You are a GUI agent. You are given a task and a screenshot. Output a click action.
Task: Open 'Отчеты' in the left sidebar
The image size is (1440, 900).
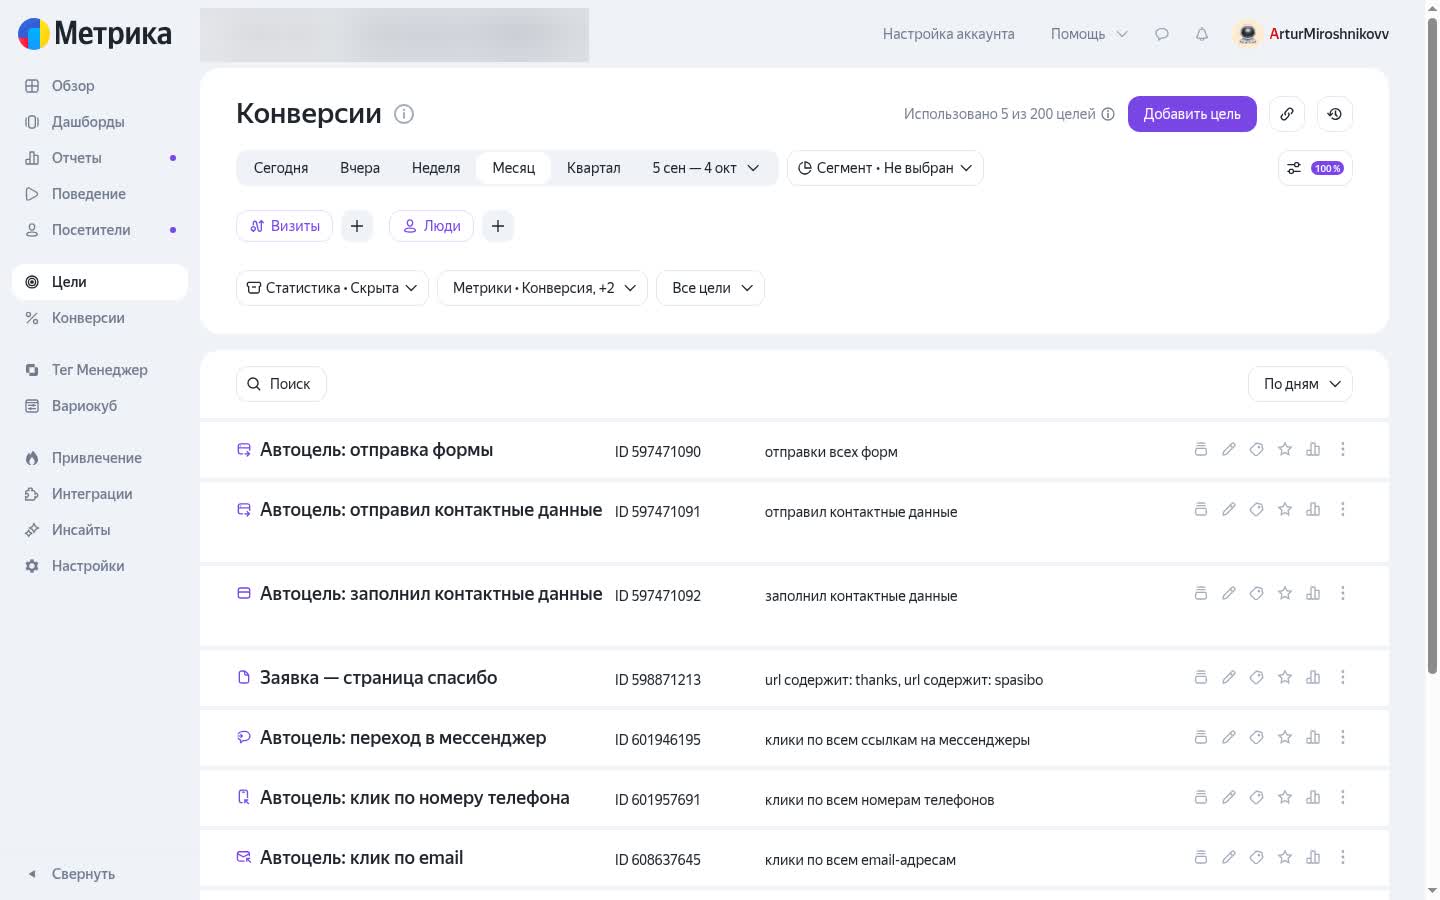(100, 158)
